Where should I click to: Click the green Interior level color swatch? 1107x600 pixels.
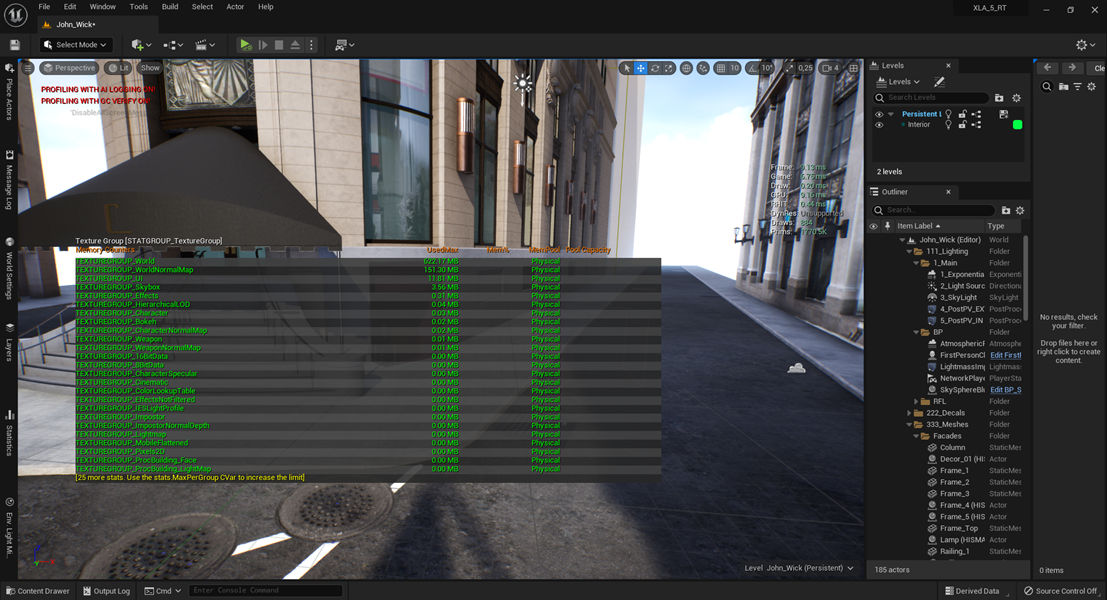tap(1017, 125)
